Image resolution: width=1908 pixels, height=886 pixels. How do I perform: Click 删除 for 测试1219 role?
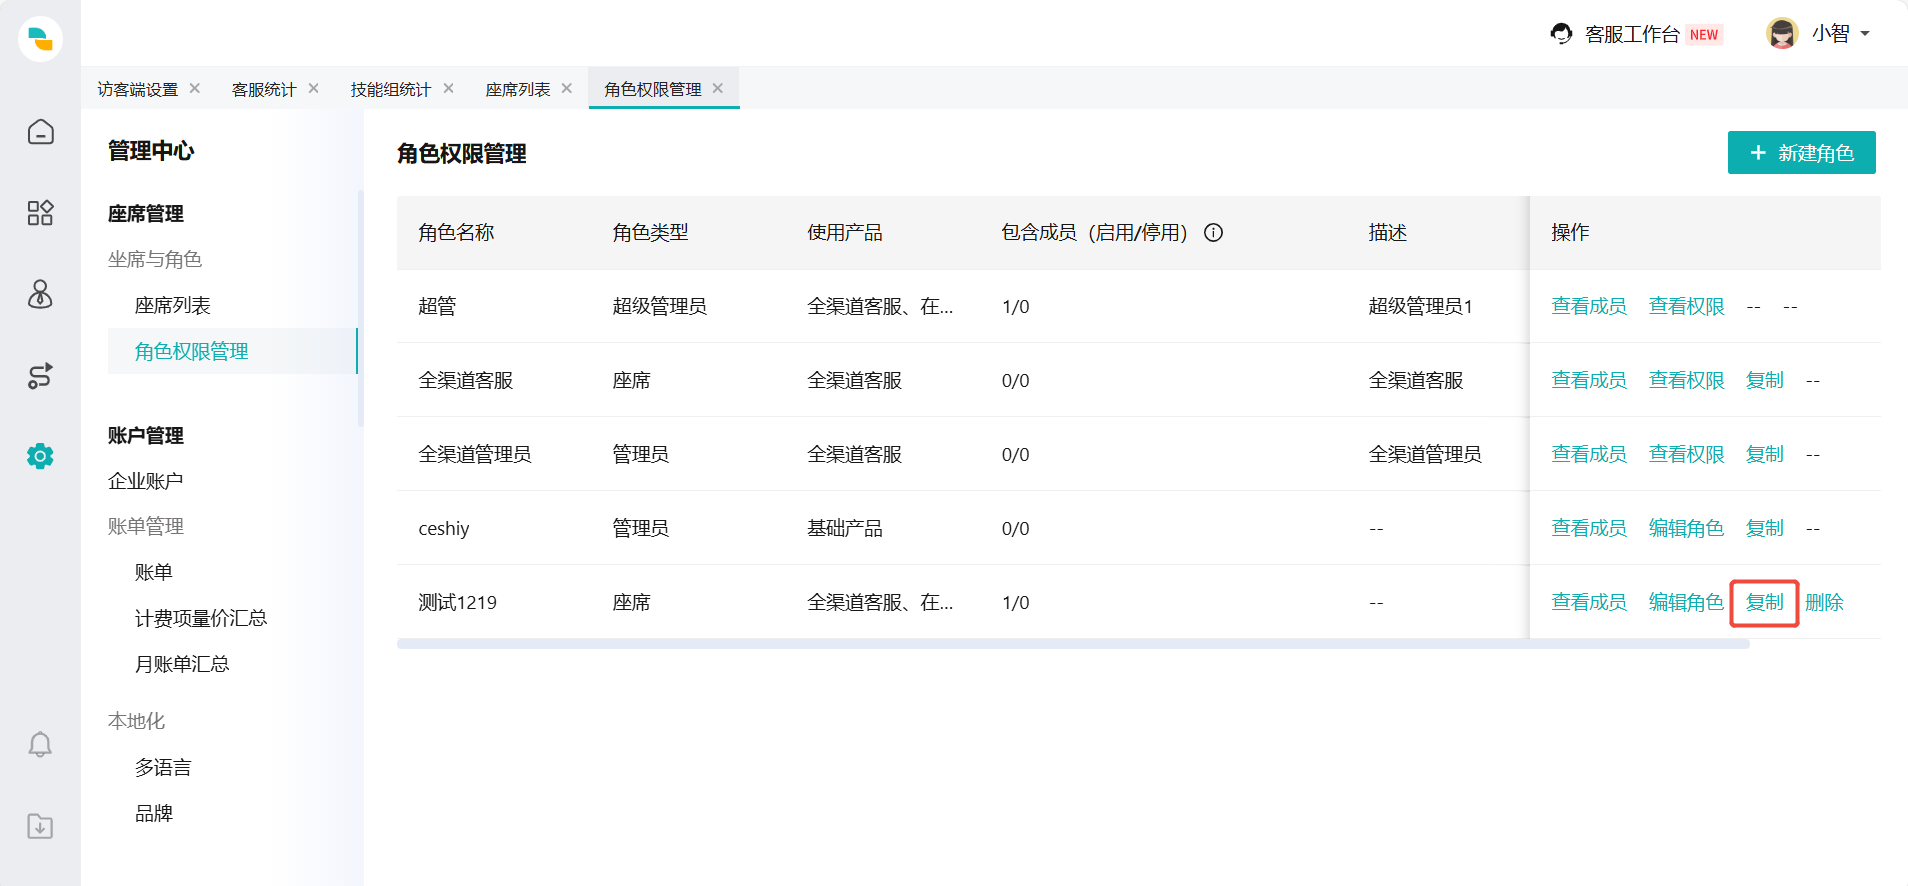pos(1824,602)
